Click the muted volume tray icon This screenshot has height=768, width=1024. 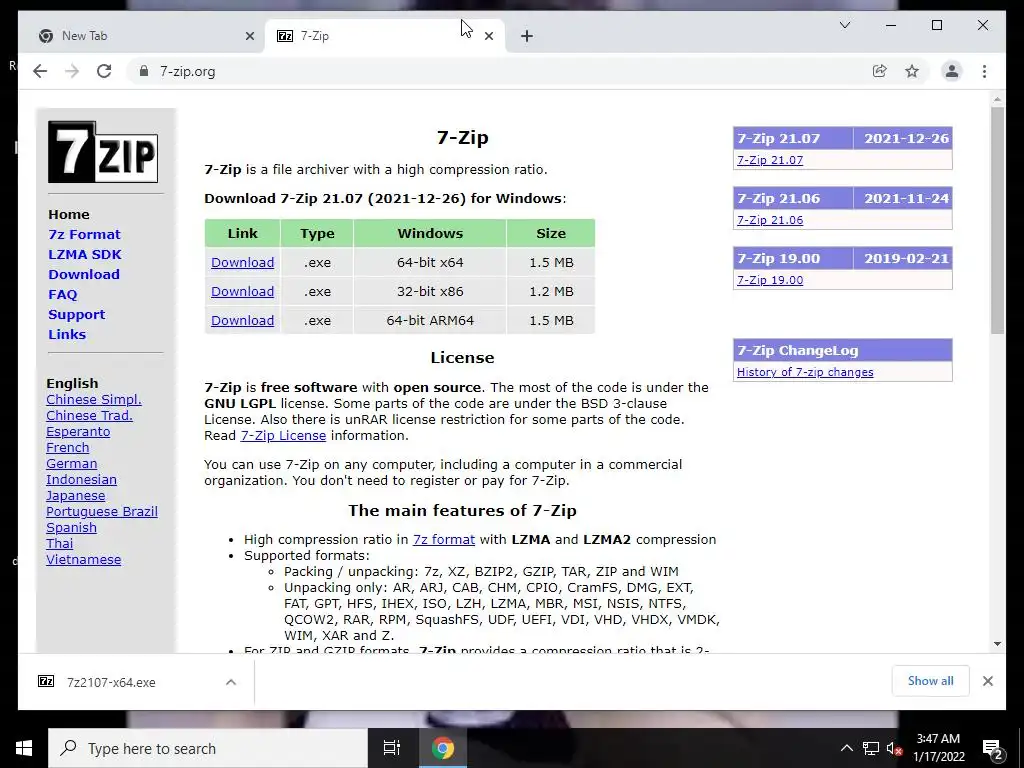pyautogui.click(x=894, y=748)
